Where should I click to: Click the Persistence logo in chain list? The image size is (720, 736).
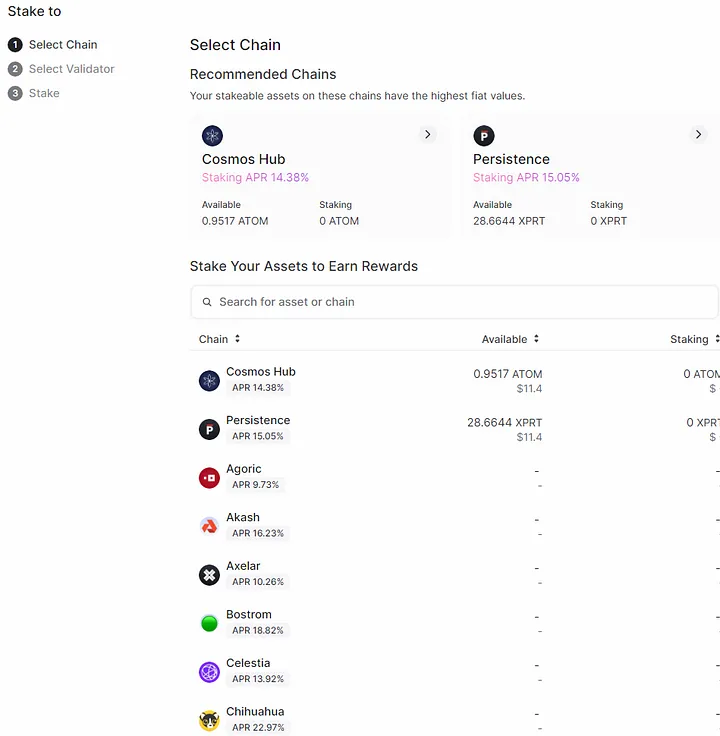point(209,429)
